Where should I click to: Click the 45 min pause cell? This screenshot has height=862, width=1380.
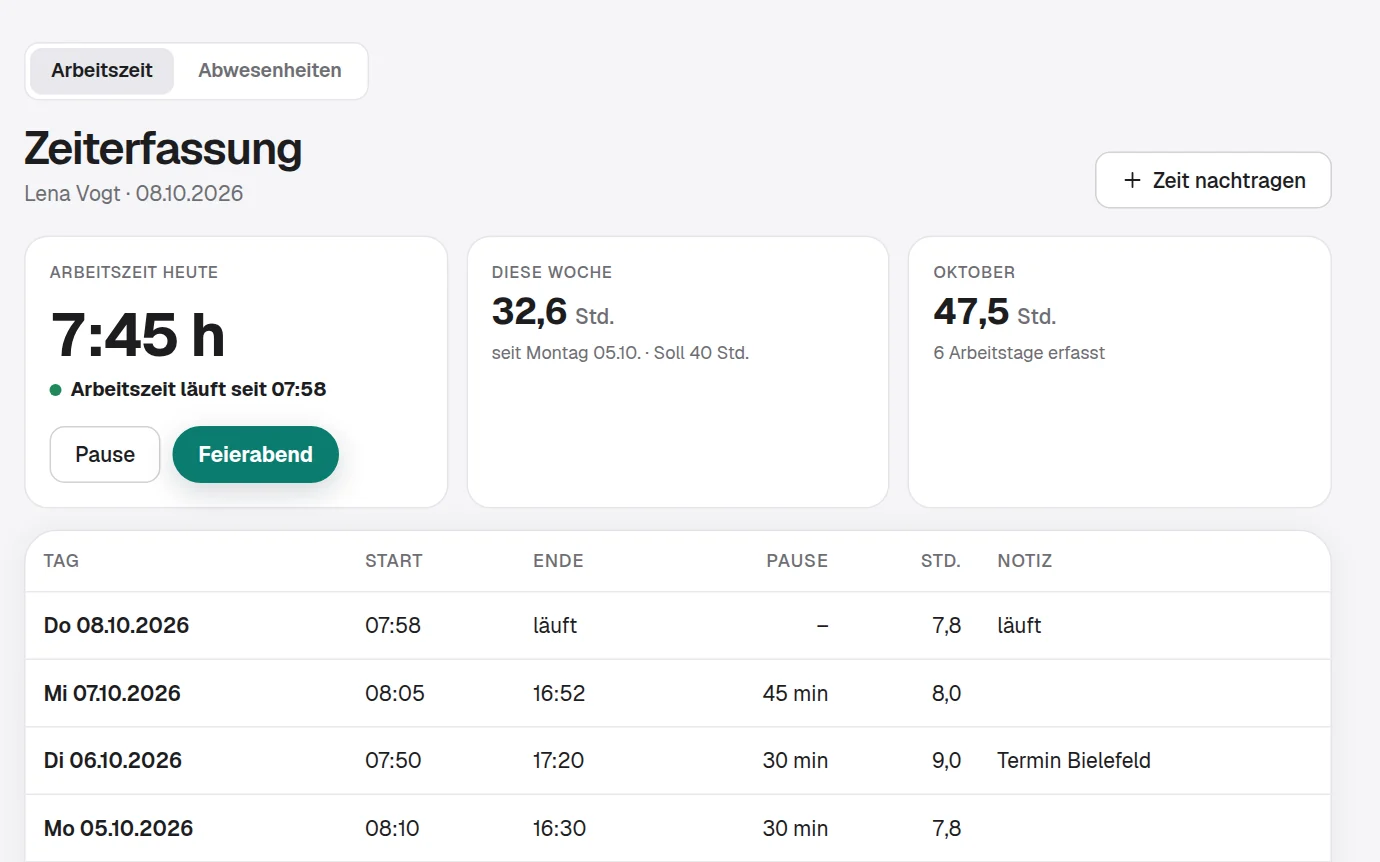[x=795, y=693]
